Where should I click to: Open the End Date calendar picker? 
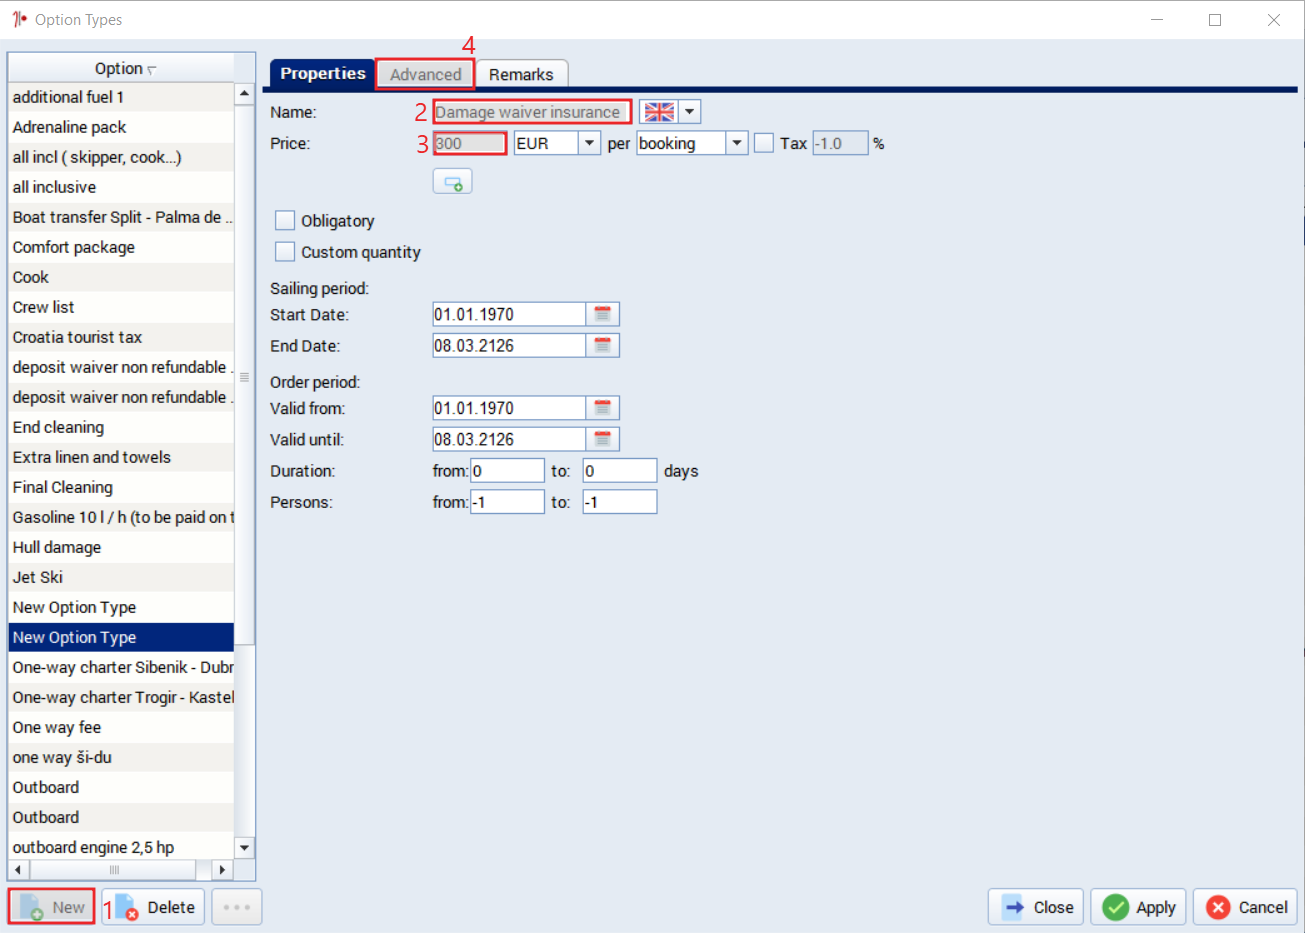(603, 345)
